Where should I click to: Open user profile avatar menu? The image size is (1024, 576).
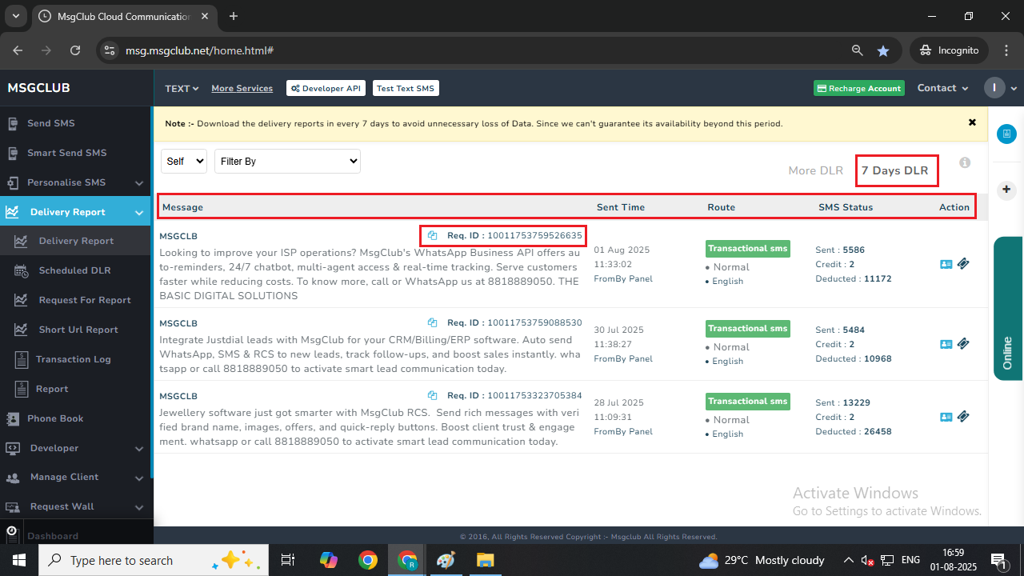pyautogui.click(x=995, y=88)
